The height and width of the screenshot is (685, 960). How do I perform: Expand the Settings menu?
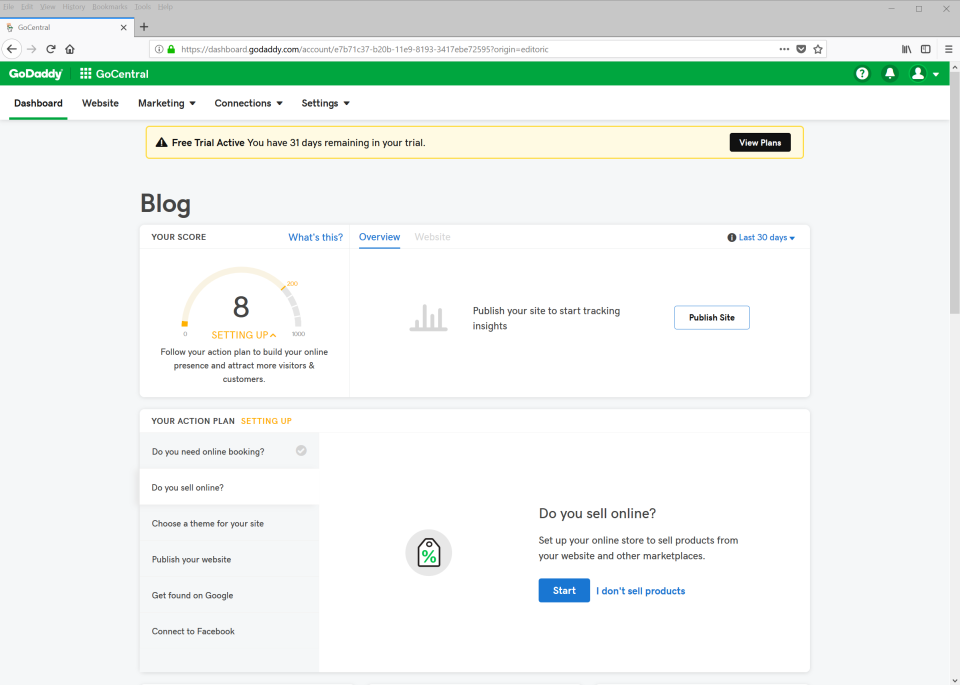point(325,103)
